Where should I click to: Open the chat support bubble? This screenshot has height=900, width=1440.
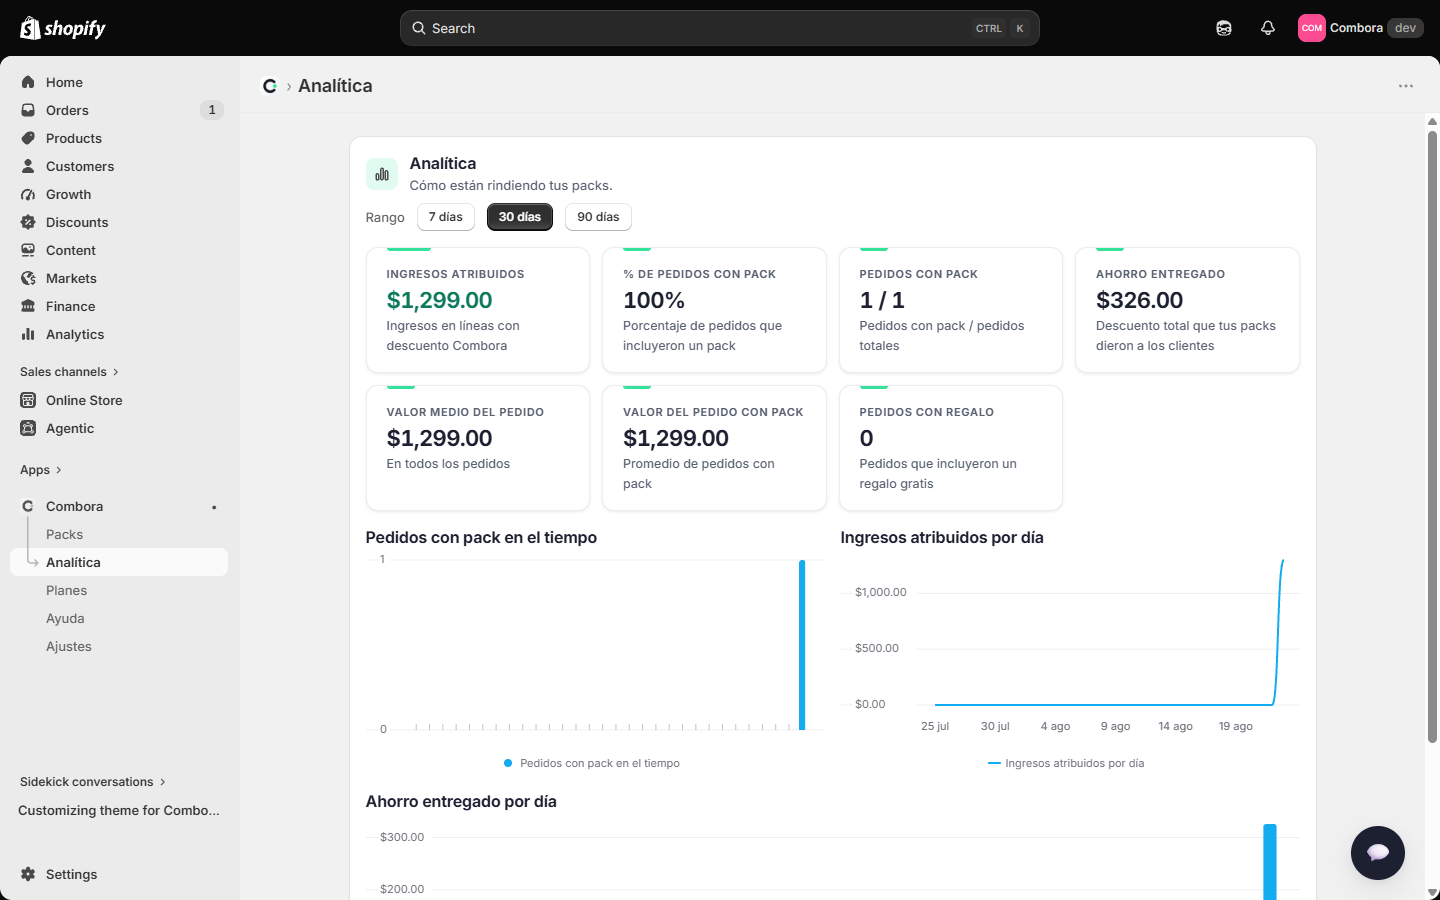1378,853
